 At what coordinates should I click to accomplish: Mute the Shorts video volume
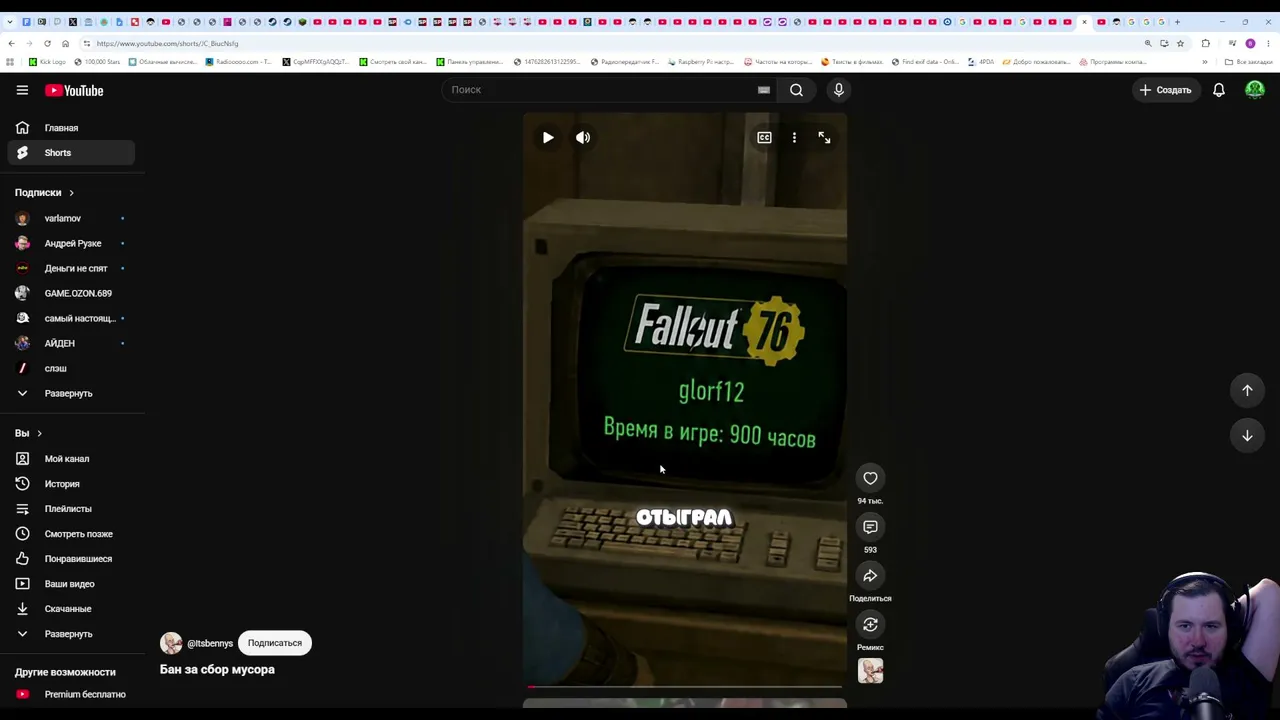point(583,137)
